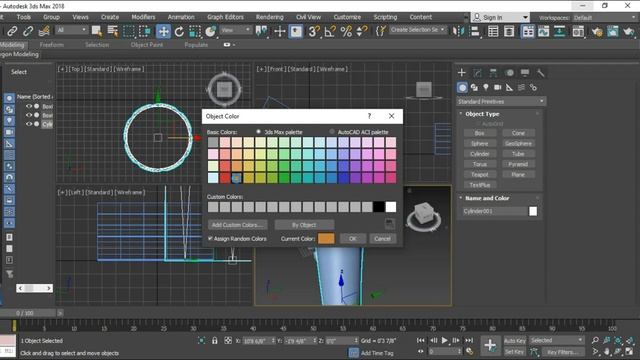Open the Standard Primitives dropdown
Viewport: 640px width, 360px height.
(x=501, y=101)
